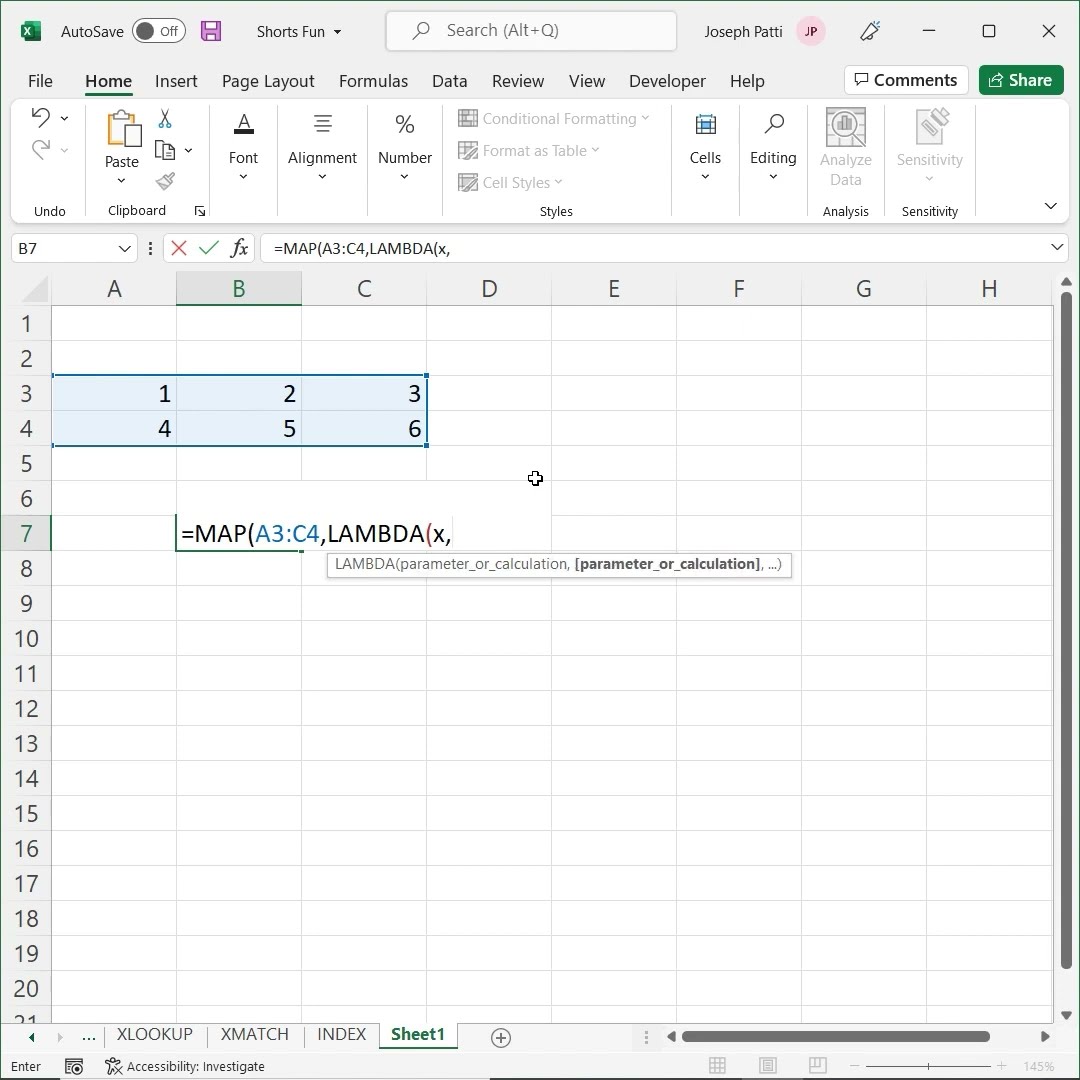This screenshot has height=1080, width=1080.
Task: Click the Number percent icon
Action: click(x=405, y=124)
